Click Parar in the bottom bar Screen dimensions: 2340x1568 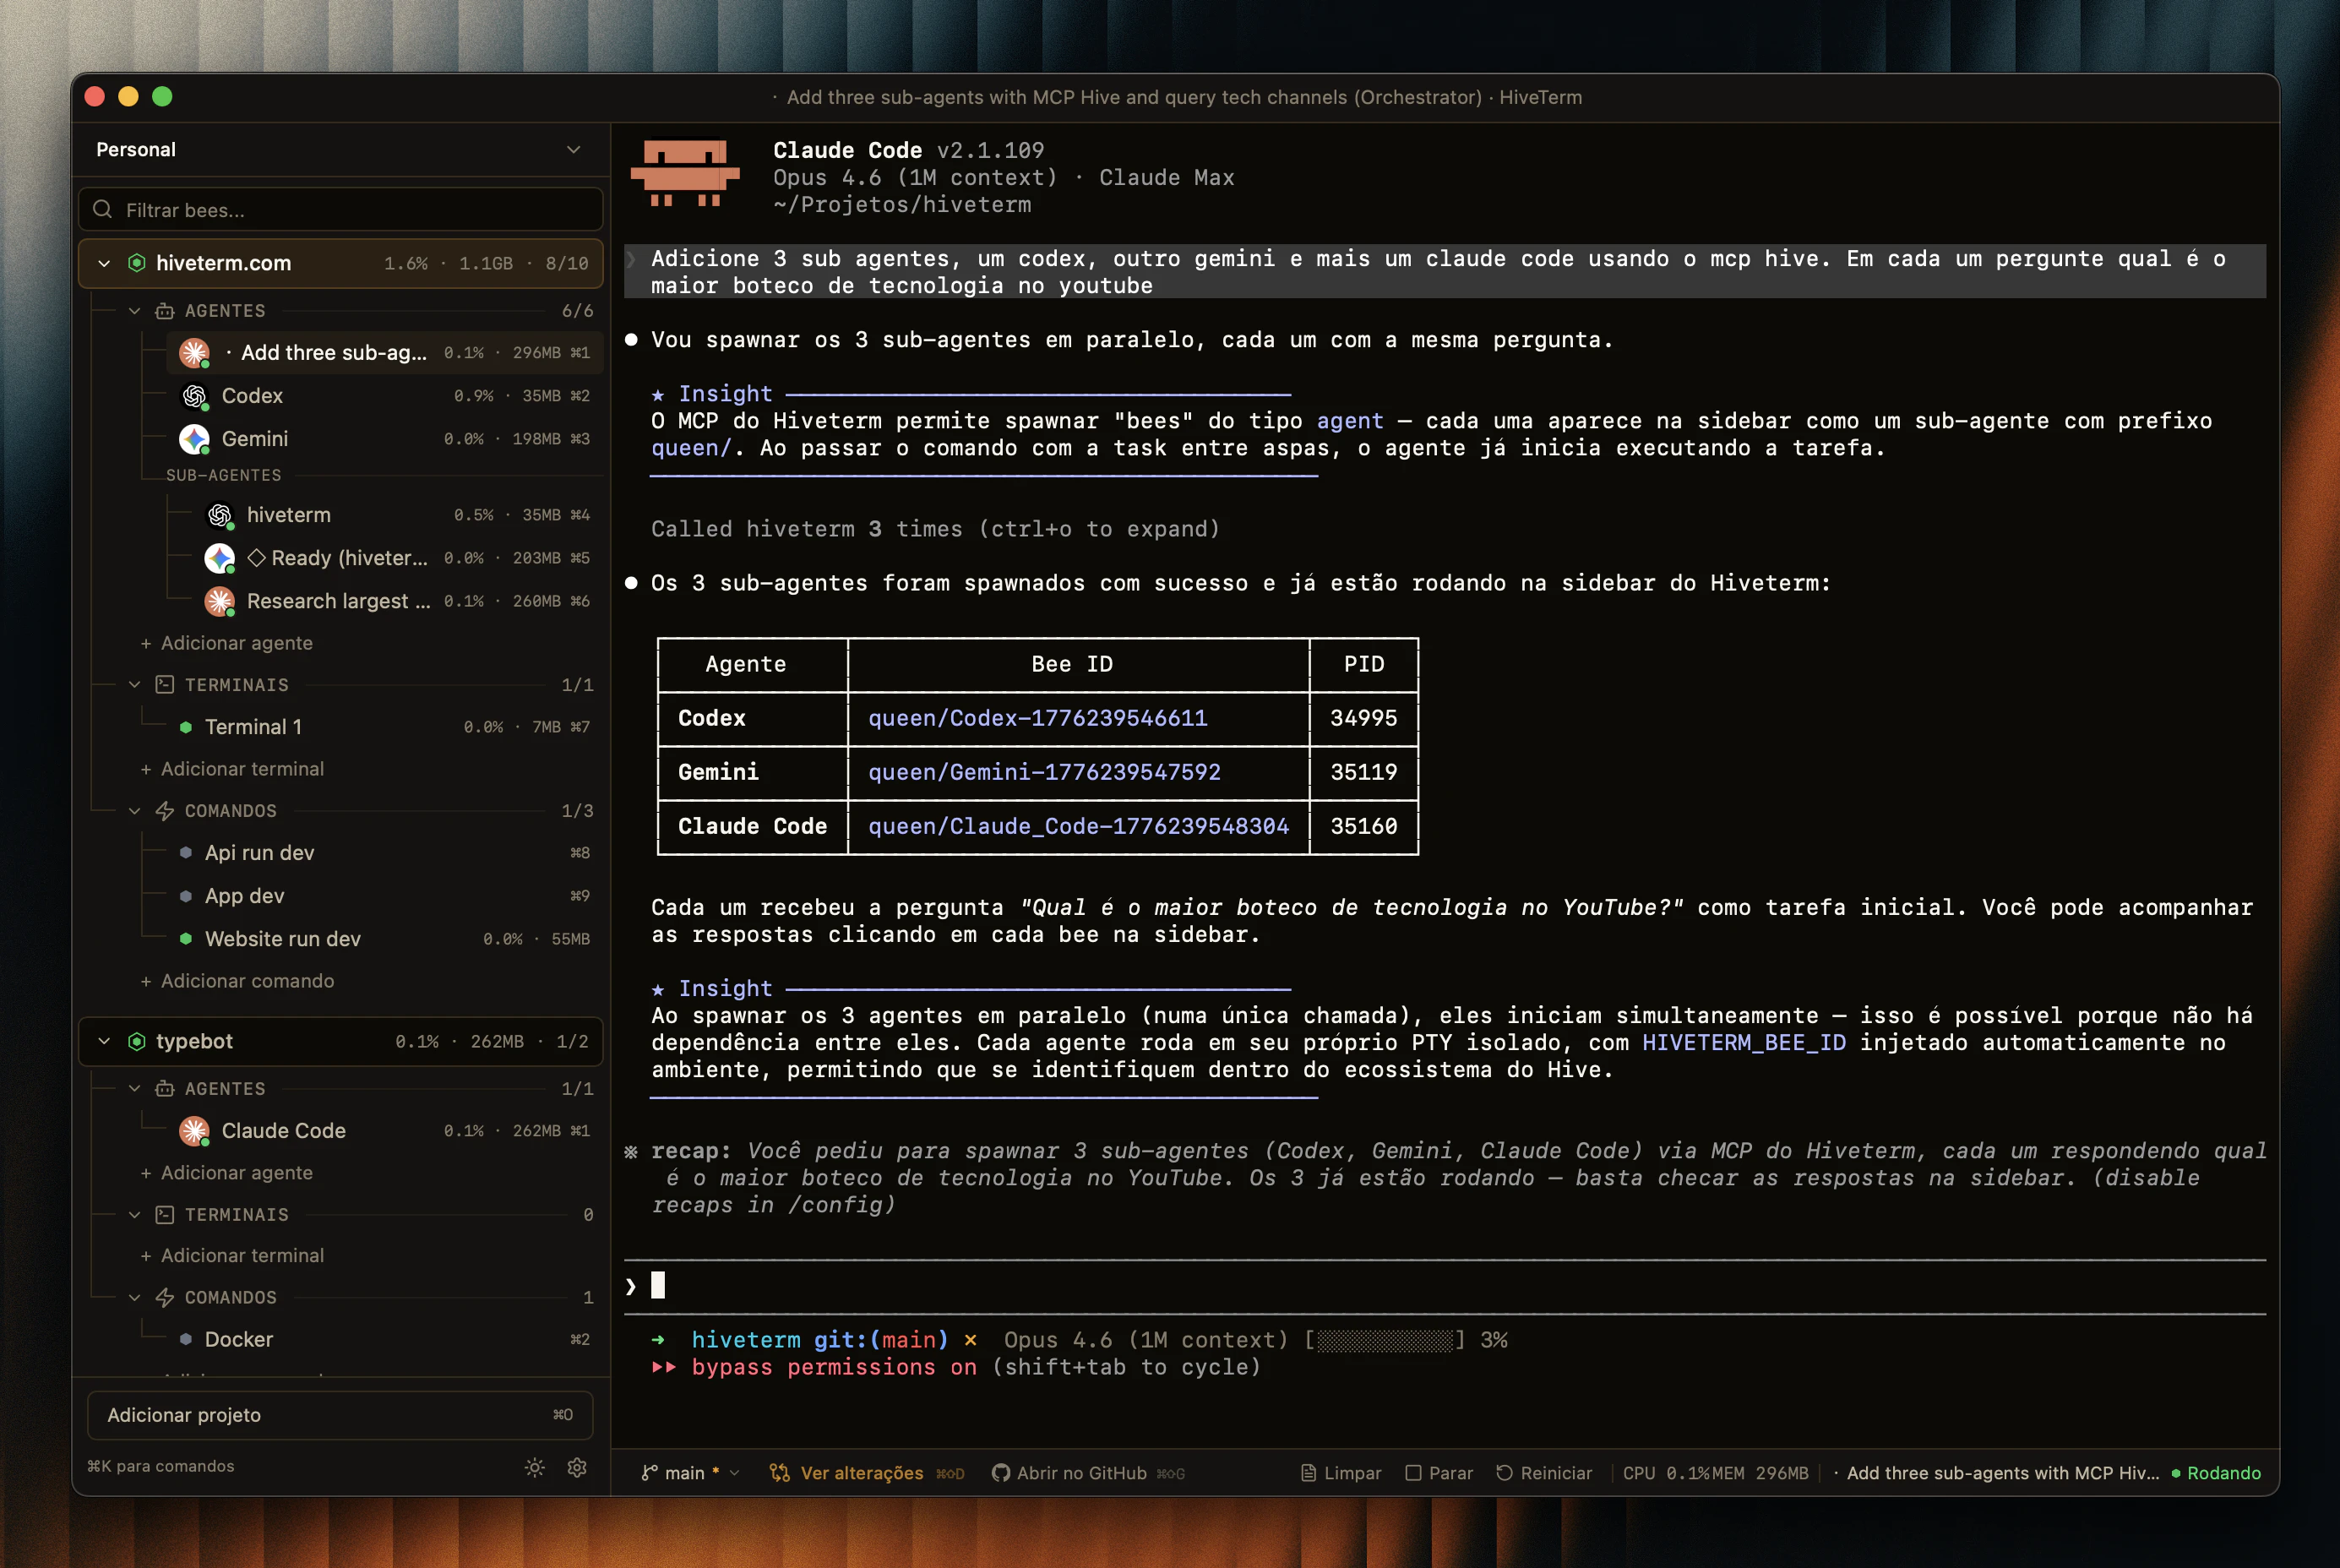1438,1473
